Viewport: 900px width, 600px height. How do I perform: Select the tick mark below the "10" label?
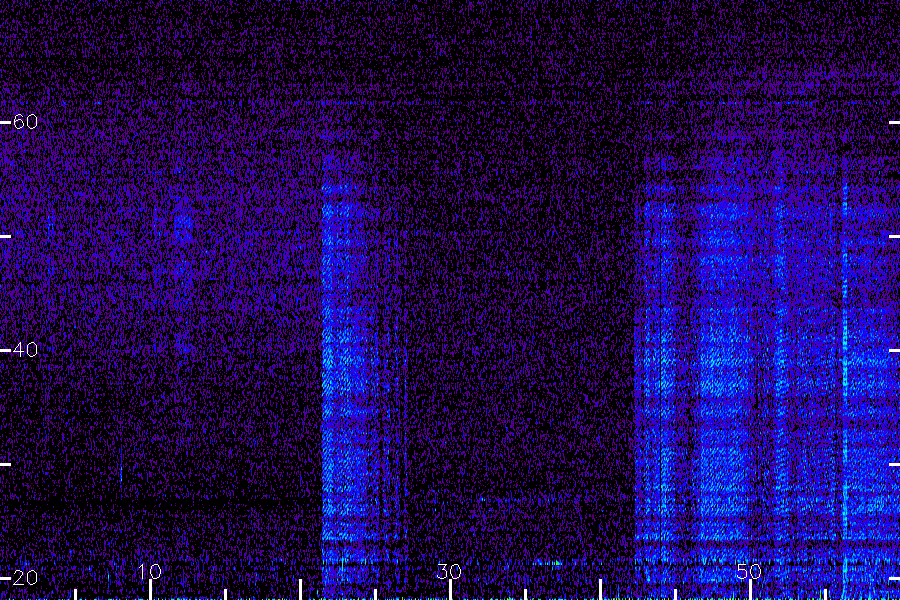click(x=150, y=590)
